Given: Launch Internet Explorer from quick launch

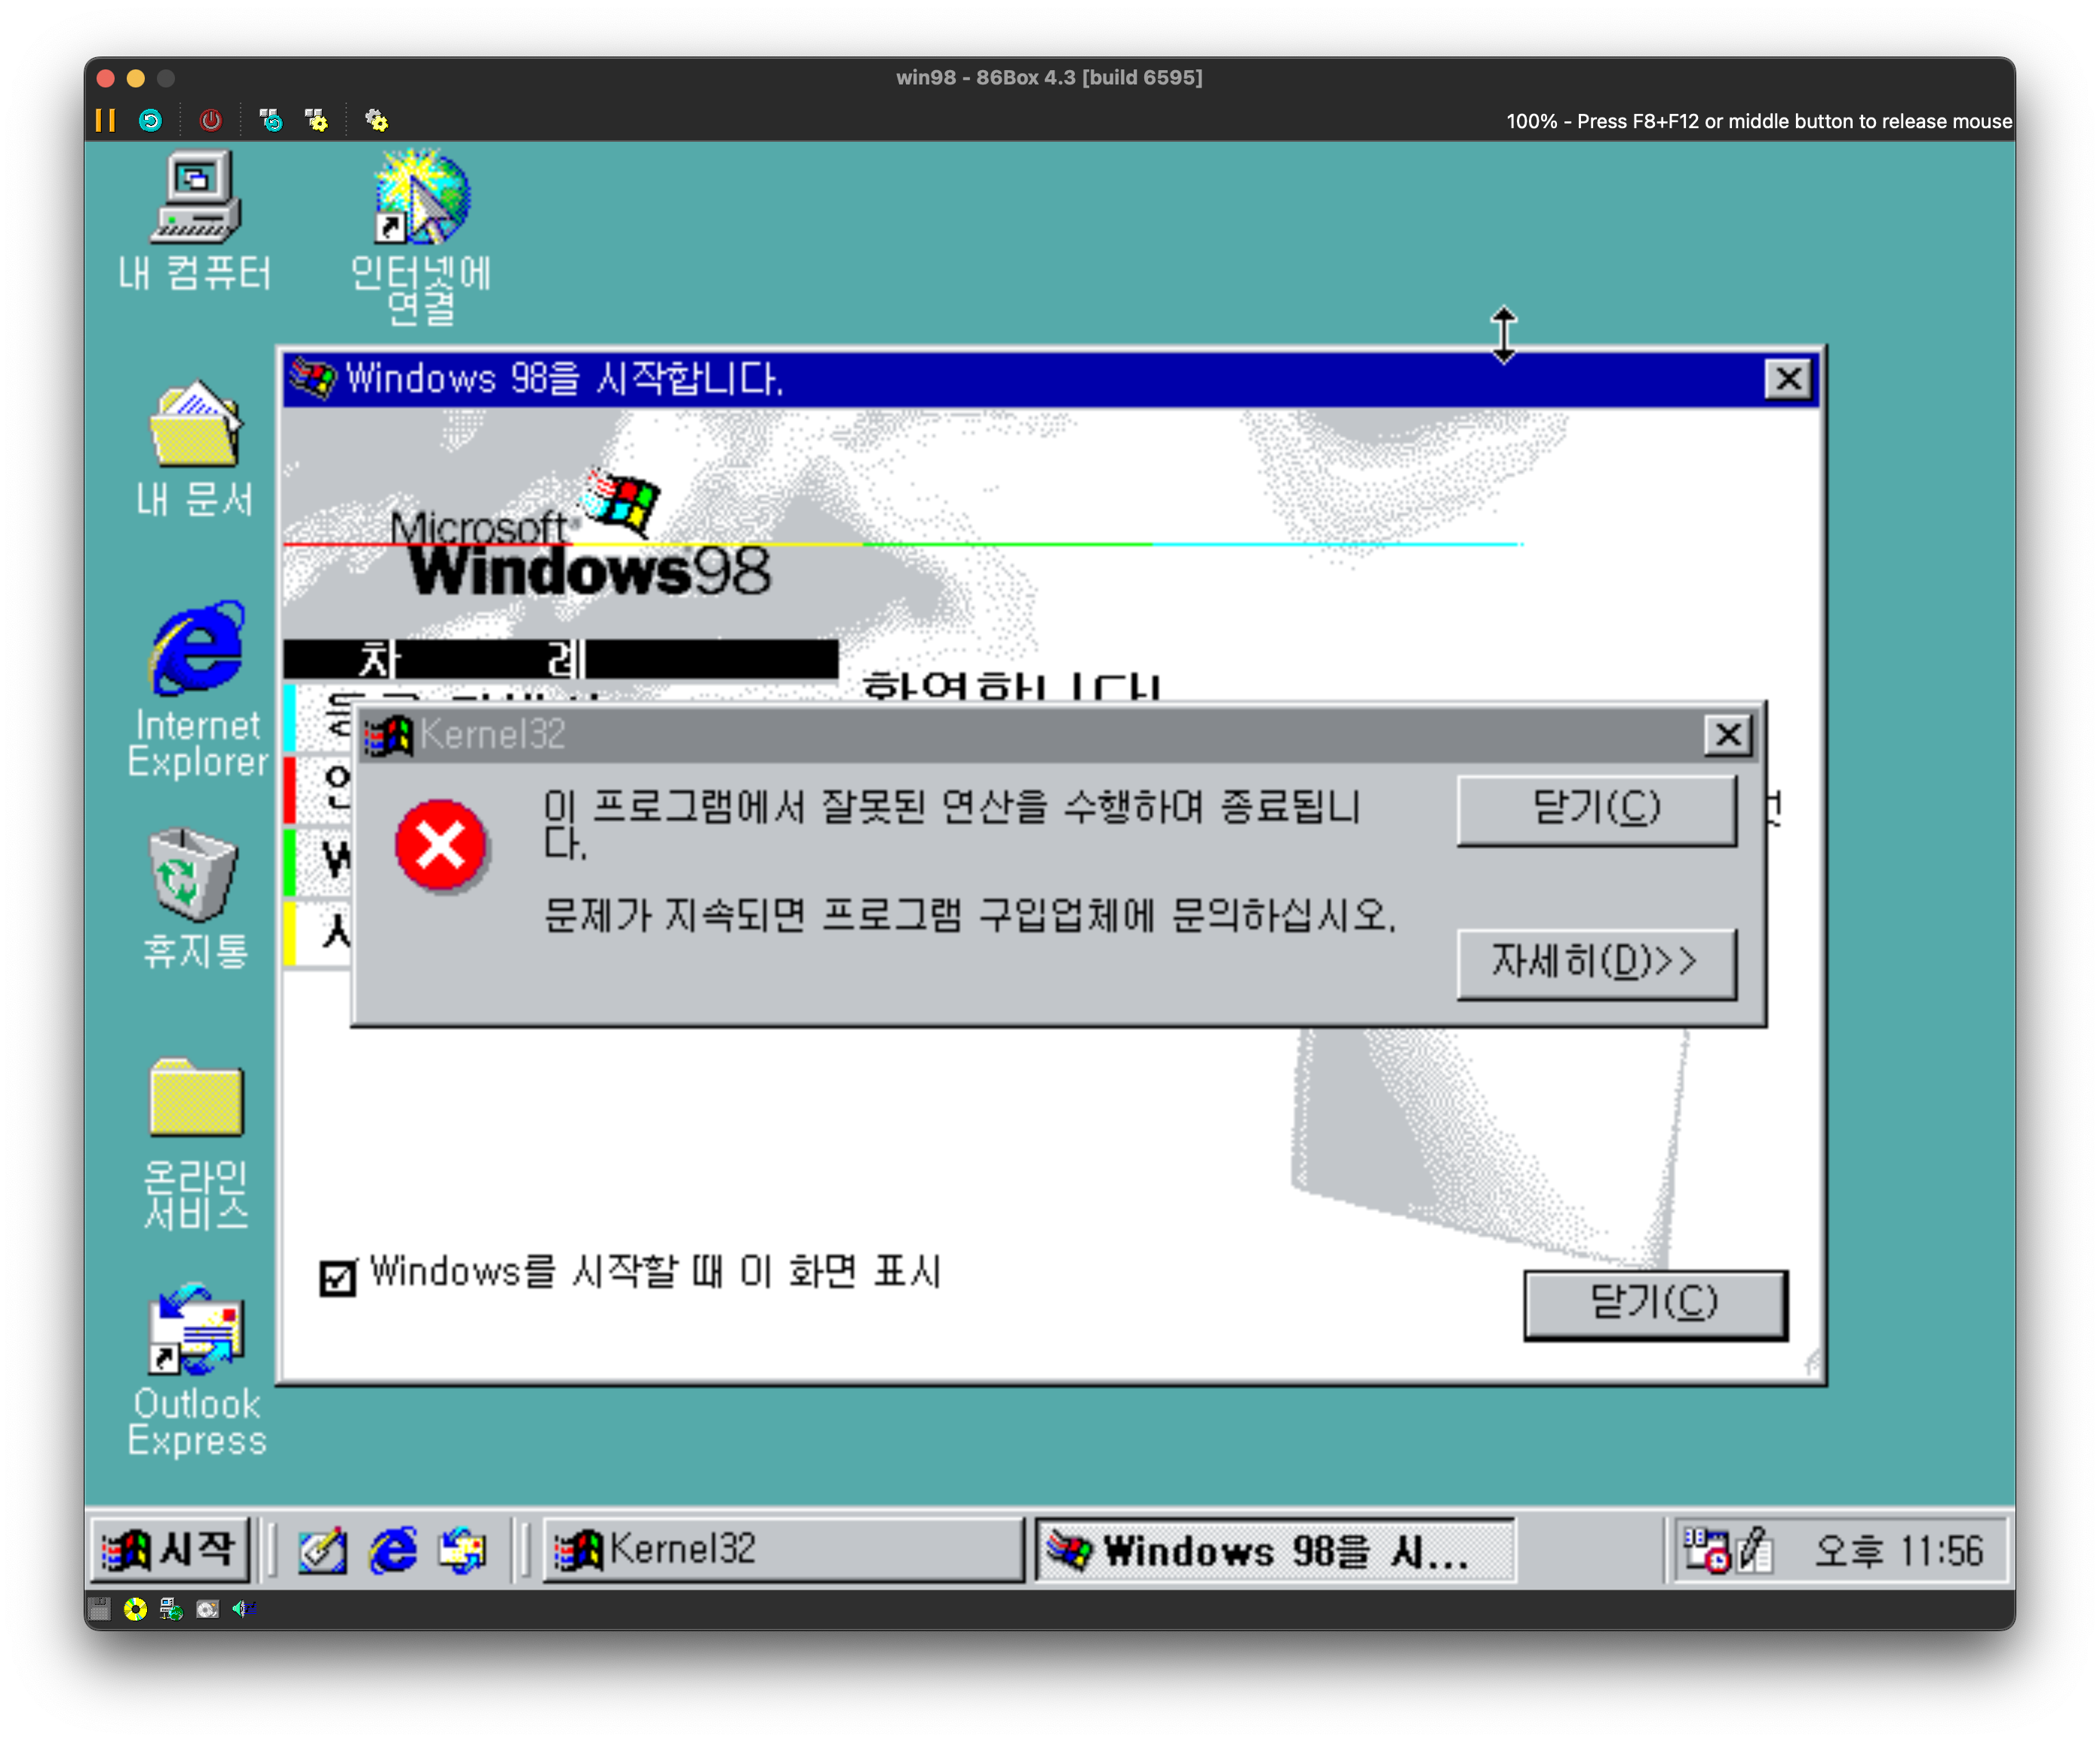Looking at the screenshot, I should pos(393,1551).
